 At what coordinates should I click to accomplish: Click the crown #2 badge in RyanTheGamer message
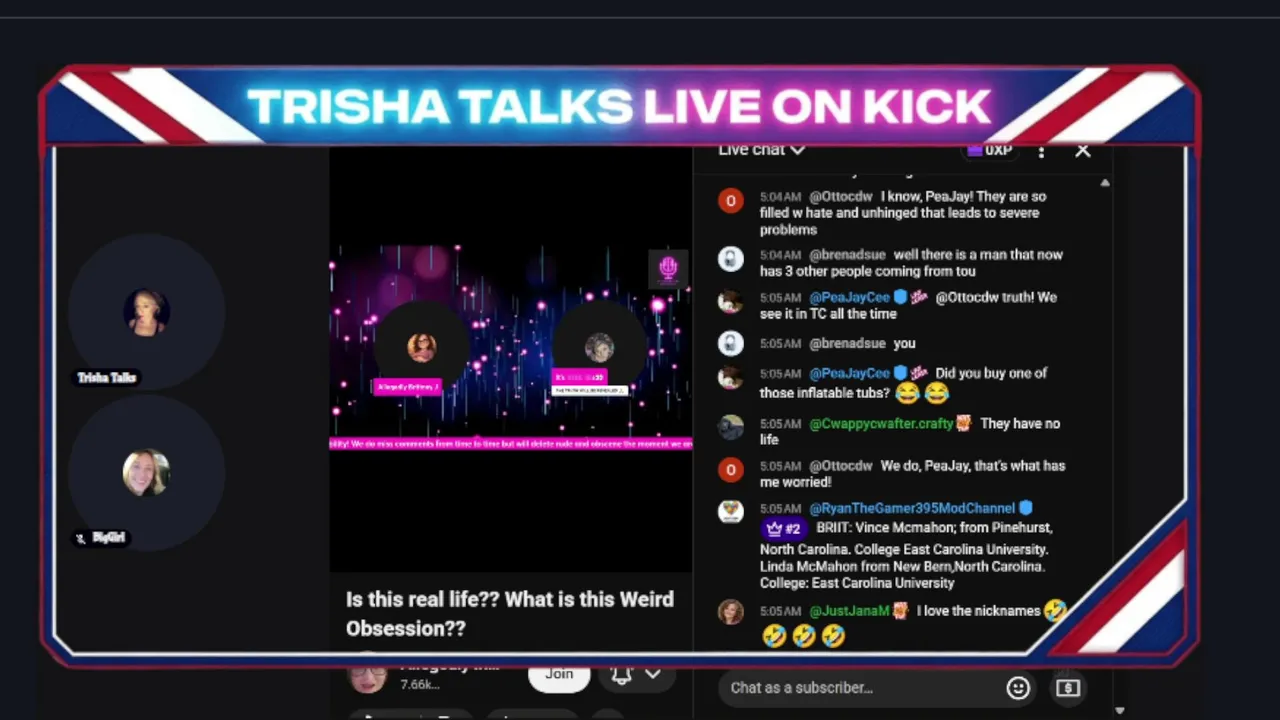point(783,528)
